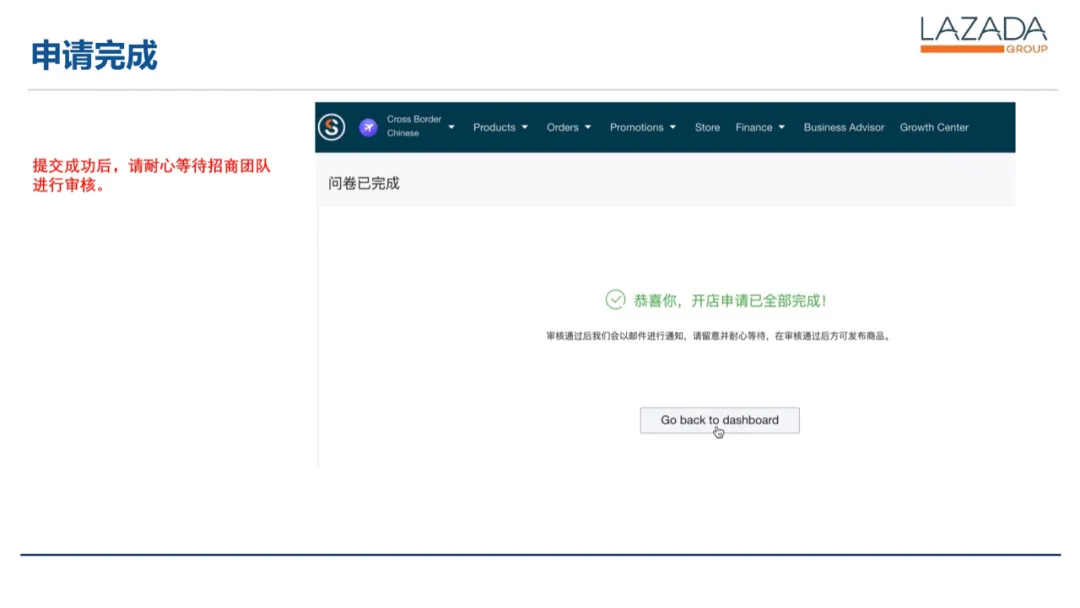The width and height of the screenshot is (1080, 608).
Task: Click the red instruction text on the left
Action: 152,176
